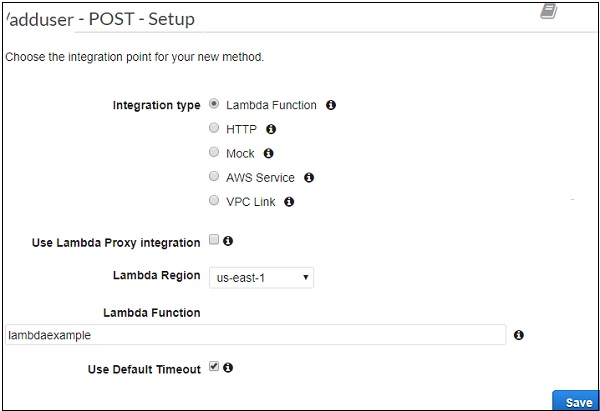
Task: Click the /adduser - POST - Setup heading
Action: [x=100, y=19]
